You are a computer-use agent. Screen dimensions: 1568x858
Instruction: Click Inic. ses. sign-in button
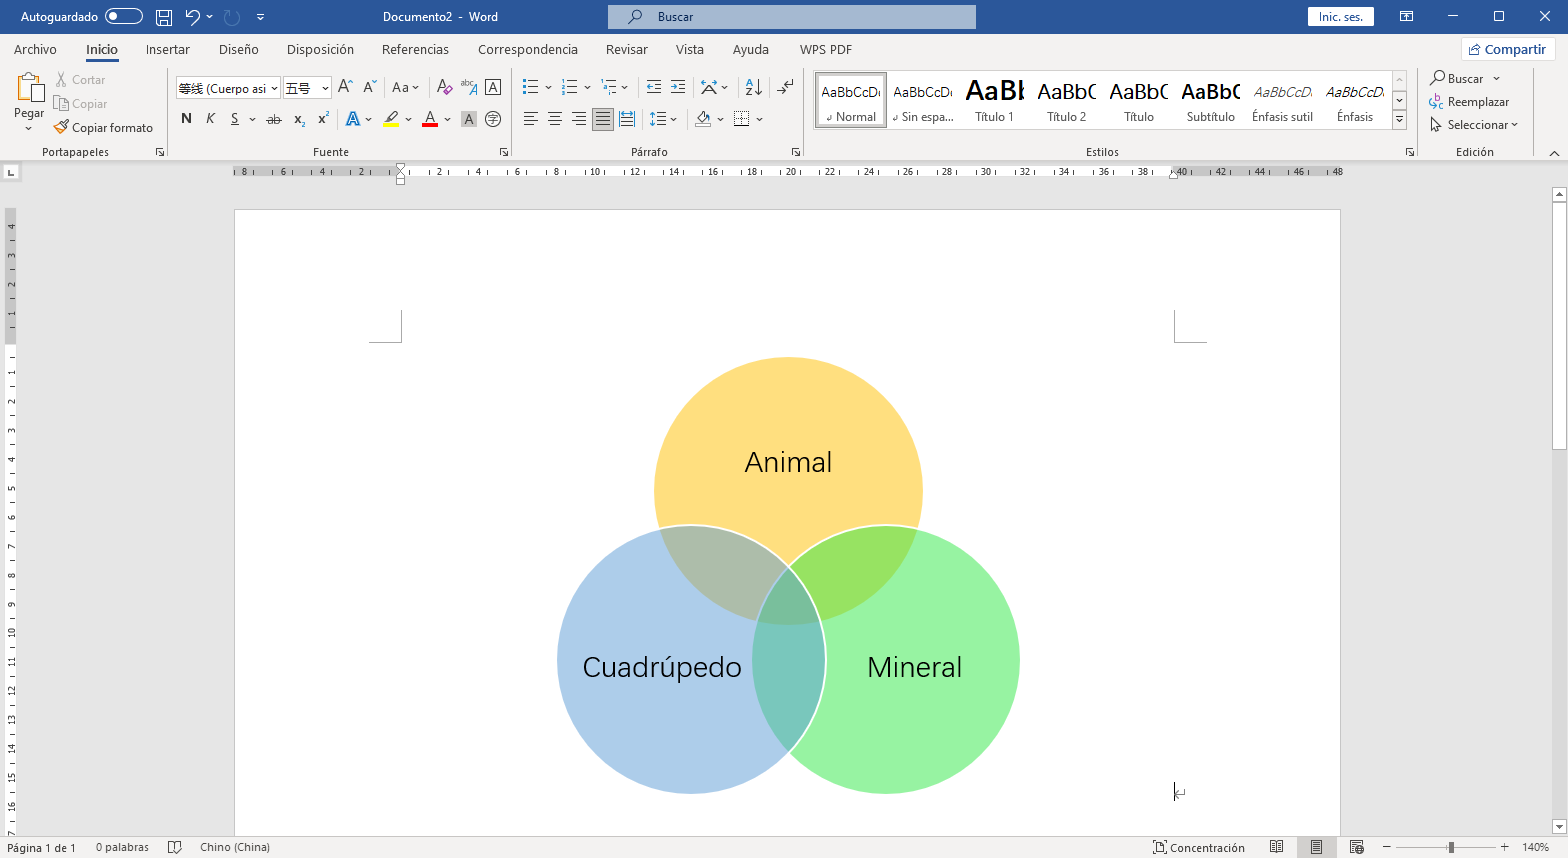tap(1341, 17)
